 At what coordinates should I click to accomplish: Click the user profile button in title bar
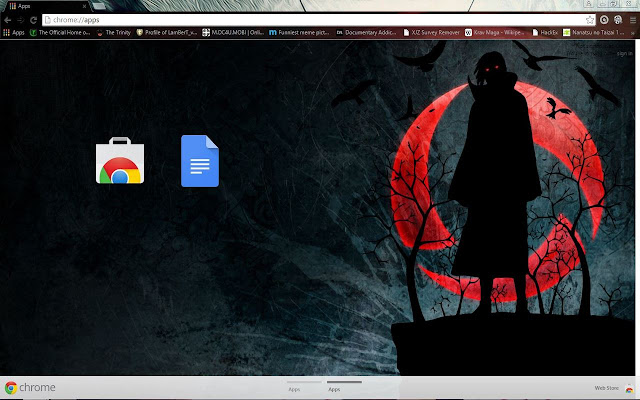589,4
